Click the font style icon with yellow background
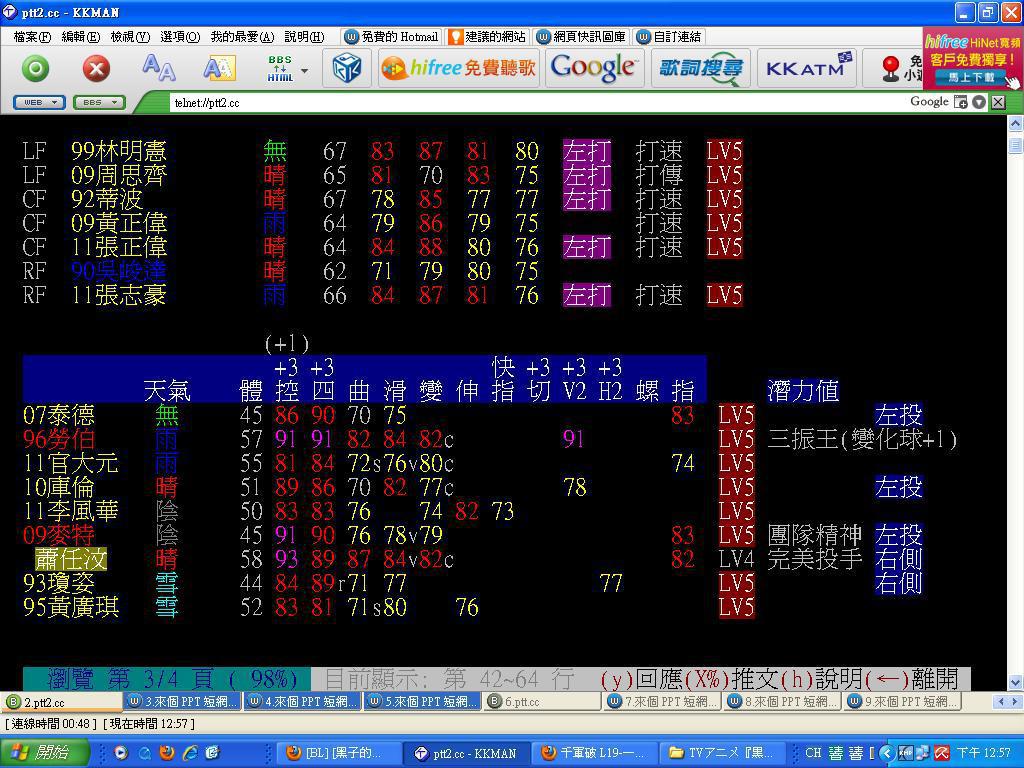 click(219, 68)
